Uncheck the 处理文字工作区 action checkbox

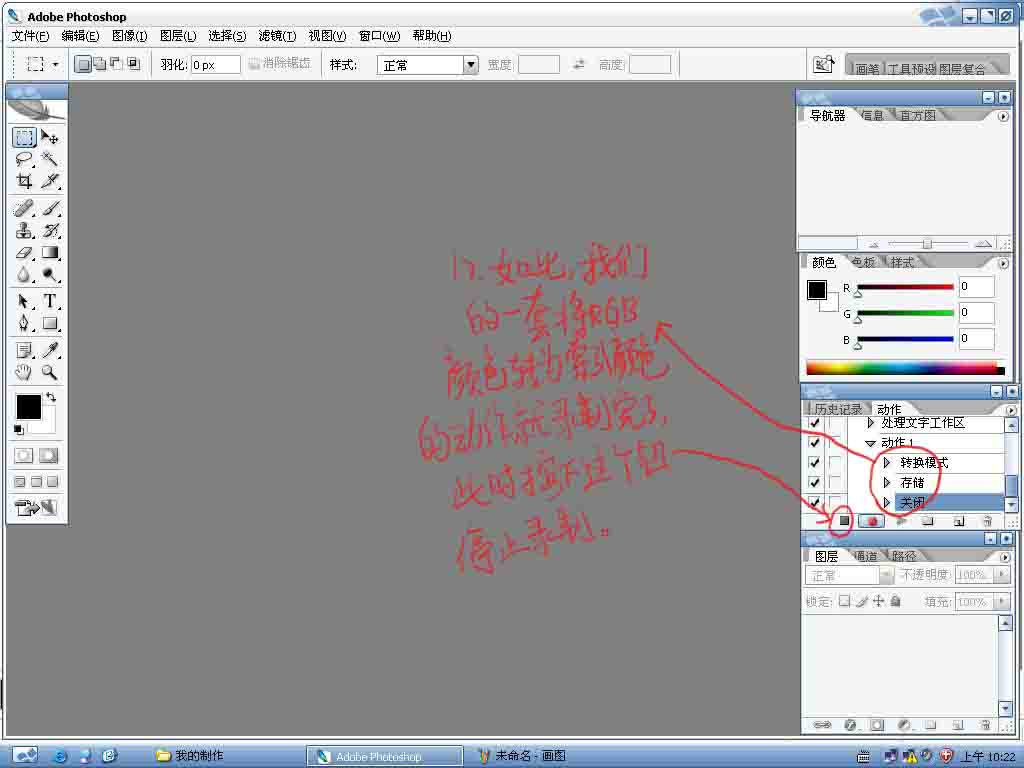pyautogui.click(x=814, y=424)
